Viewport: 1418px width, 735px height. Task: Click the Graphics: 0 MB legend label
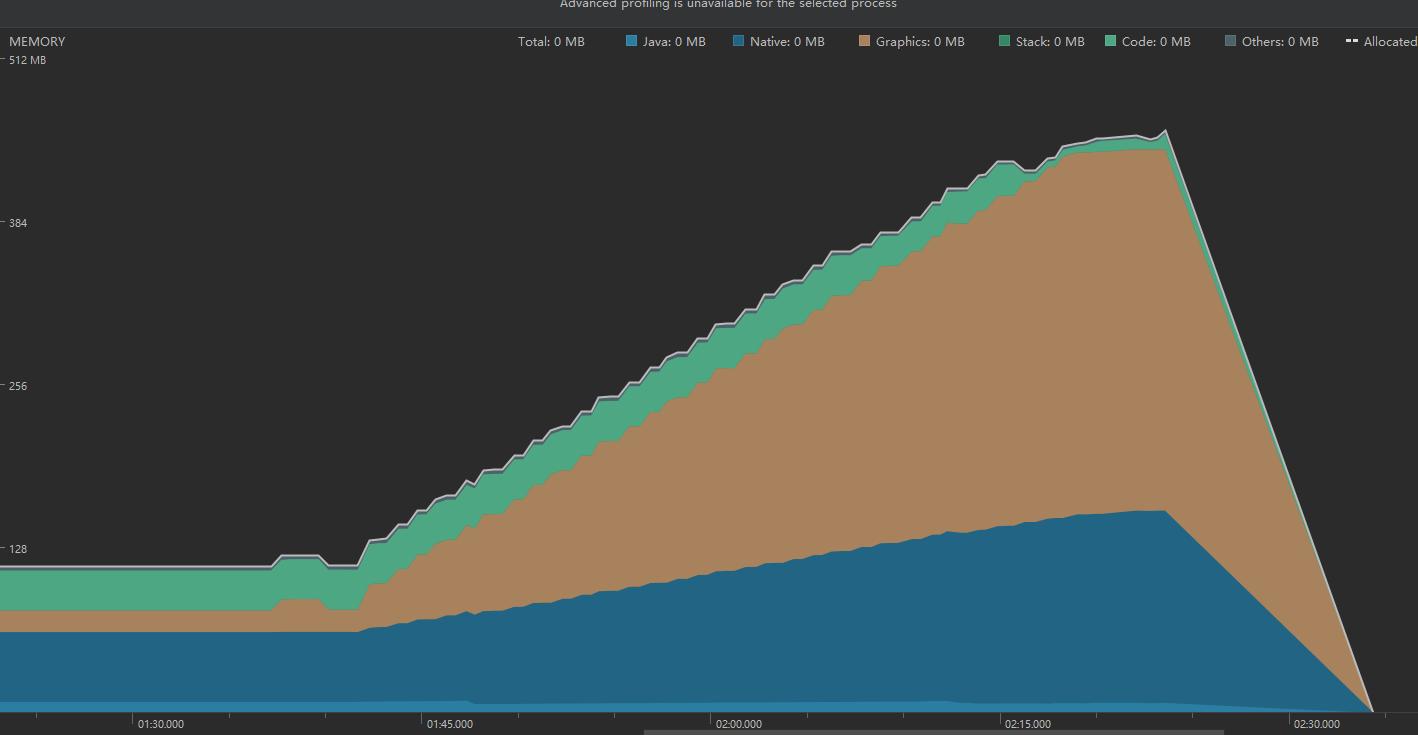click(x=920, y=42)
